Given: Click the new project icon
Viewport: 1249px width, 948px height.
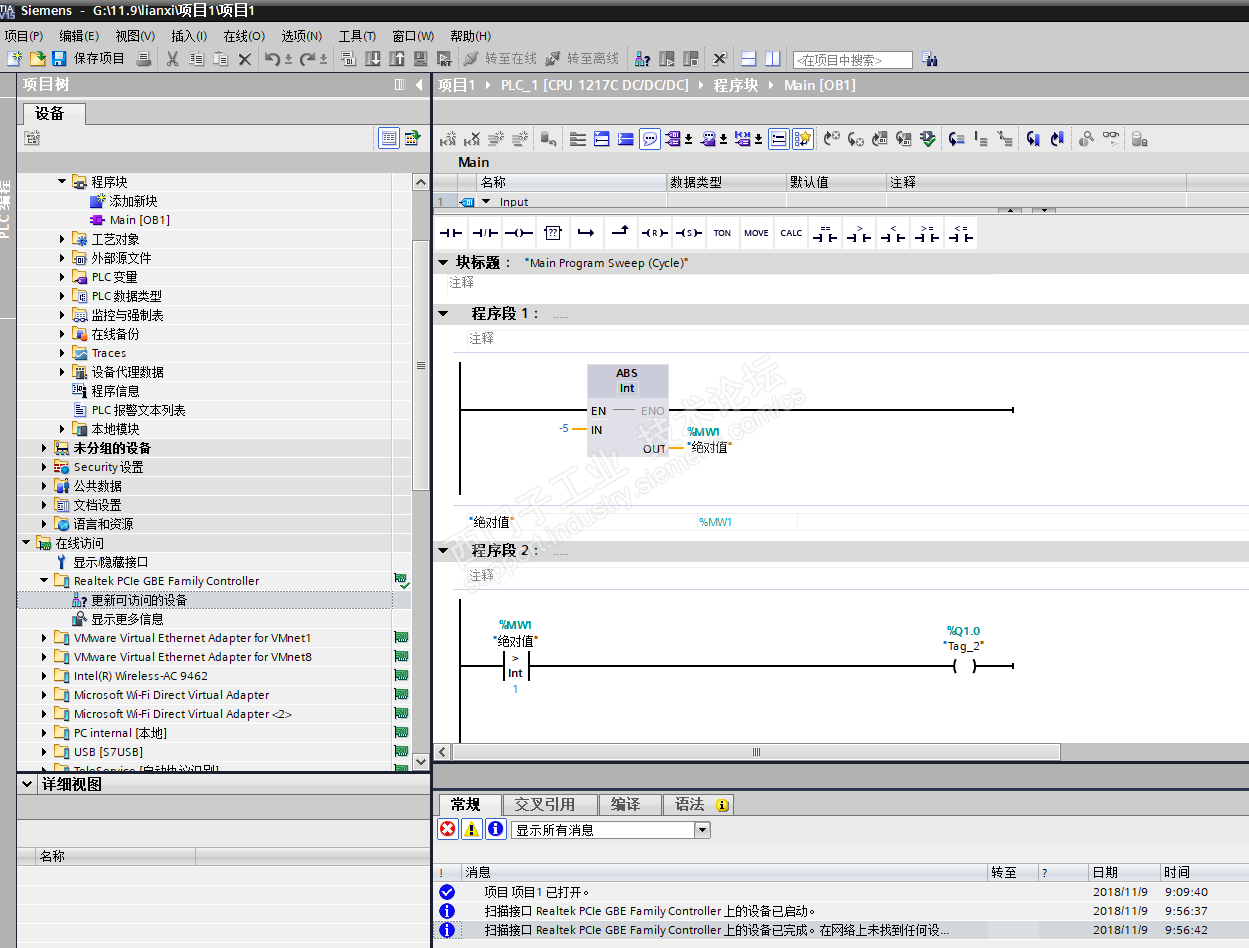Looking at the screenshot, I should coord(15,59).
